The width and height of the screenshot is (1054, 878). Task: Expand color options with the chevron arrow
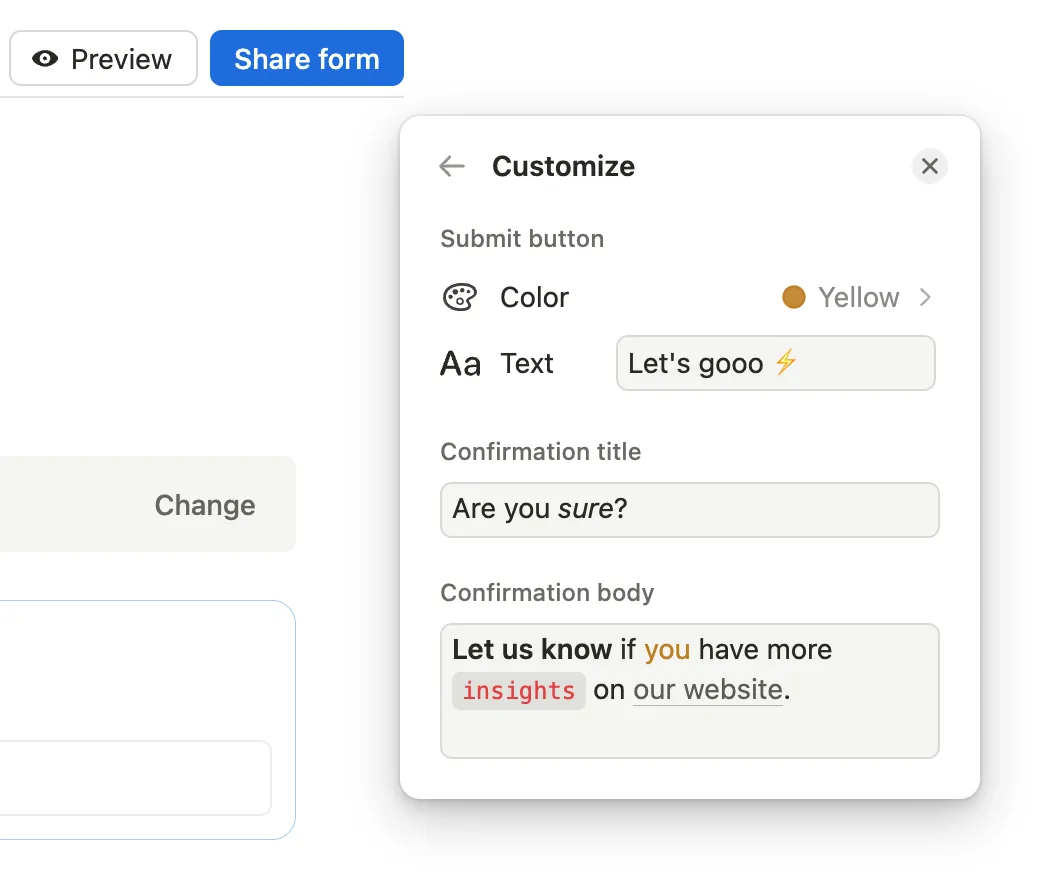(925, 297)
